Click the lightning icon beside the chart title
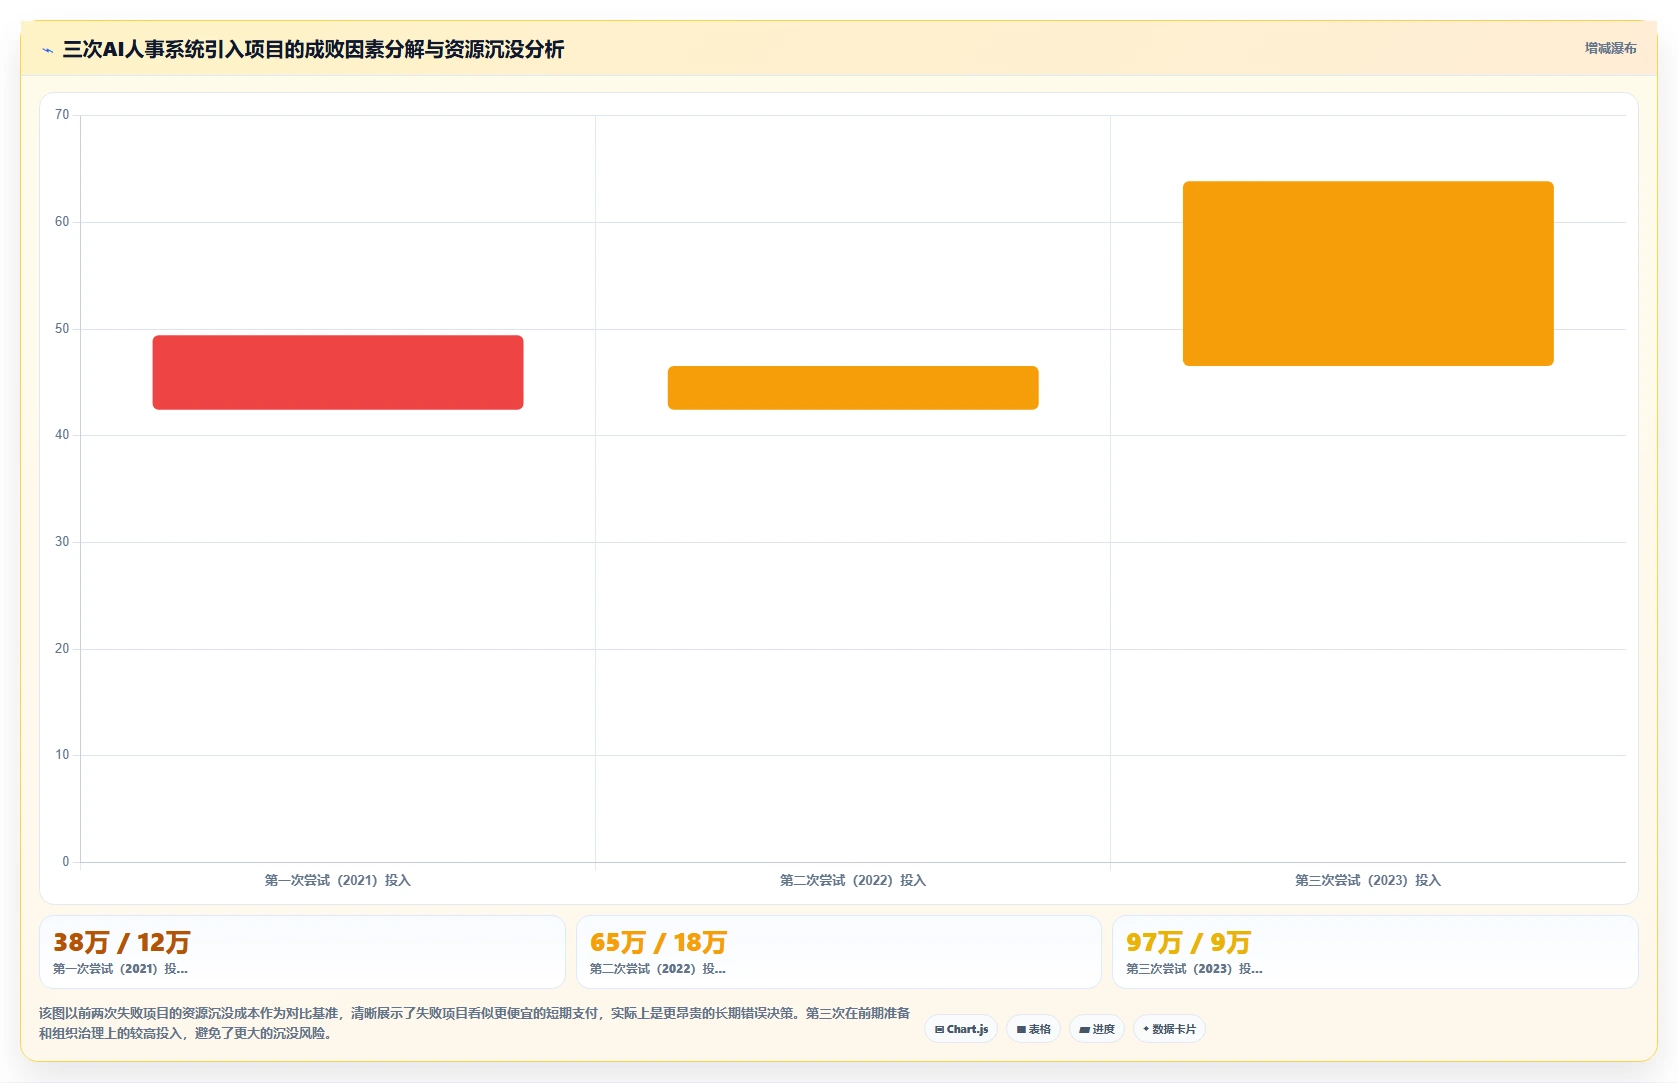The width and height of the screenshot is (1678, 1083). 47,50
